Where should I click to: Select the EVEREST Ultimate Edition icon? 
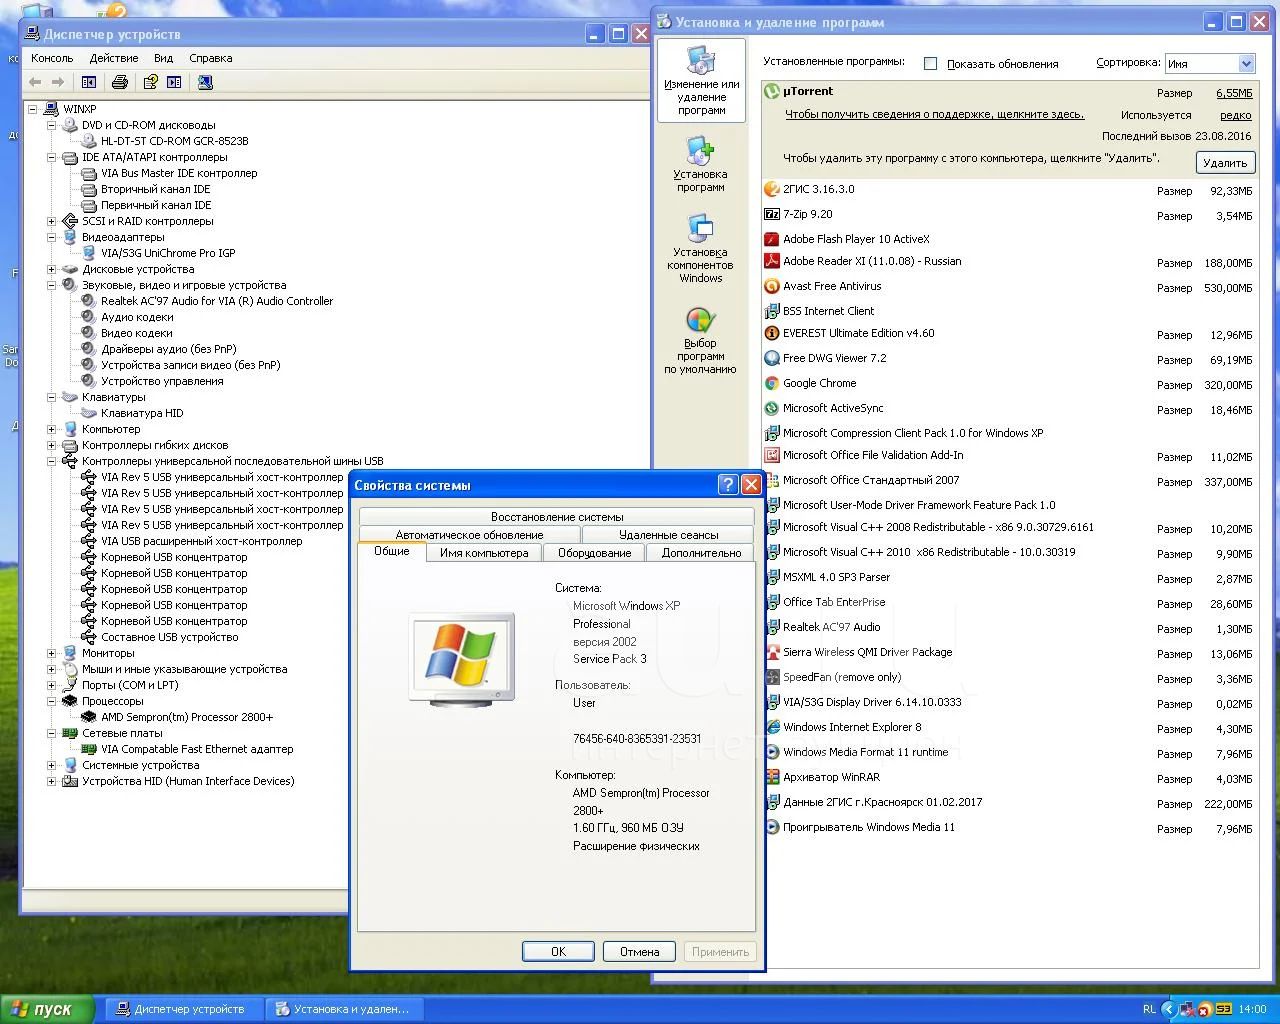[772, 333]
